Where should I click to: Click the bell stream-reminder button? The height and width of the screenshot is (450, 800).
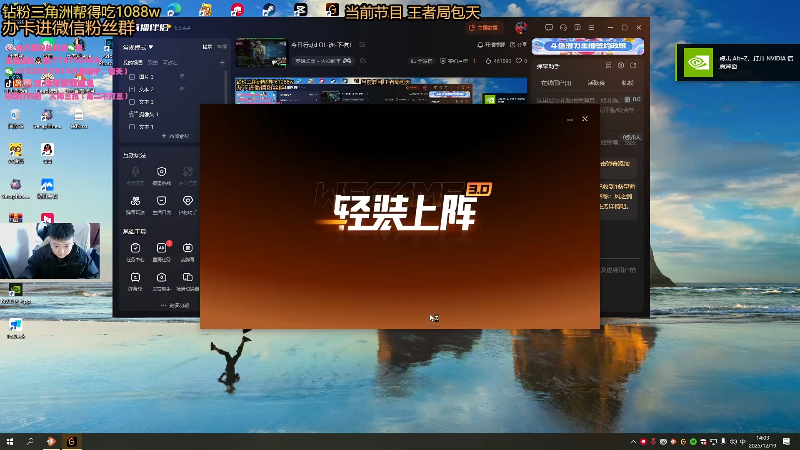(x=491, y=45)
